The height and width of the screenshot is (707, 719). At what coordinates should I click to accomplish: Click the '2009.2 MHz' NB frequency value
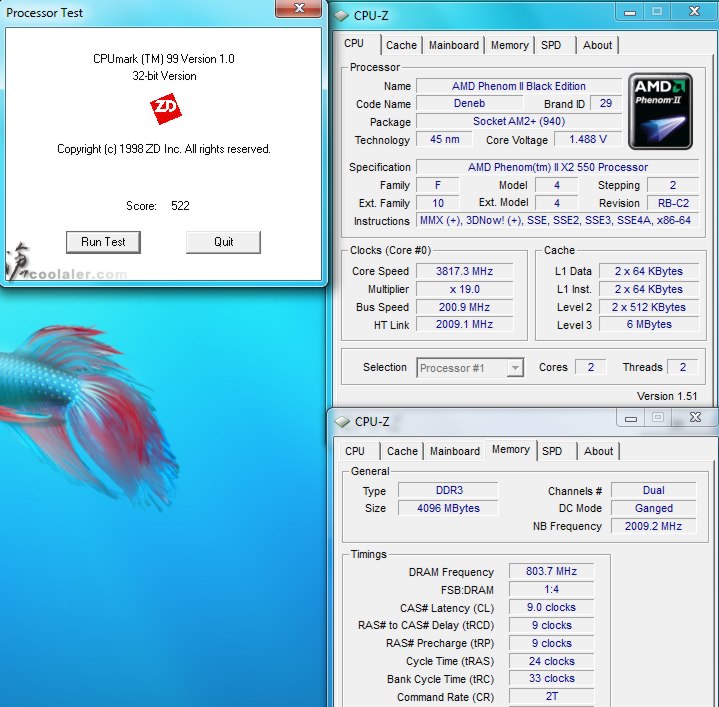[x=653, y=526]
